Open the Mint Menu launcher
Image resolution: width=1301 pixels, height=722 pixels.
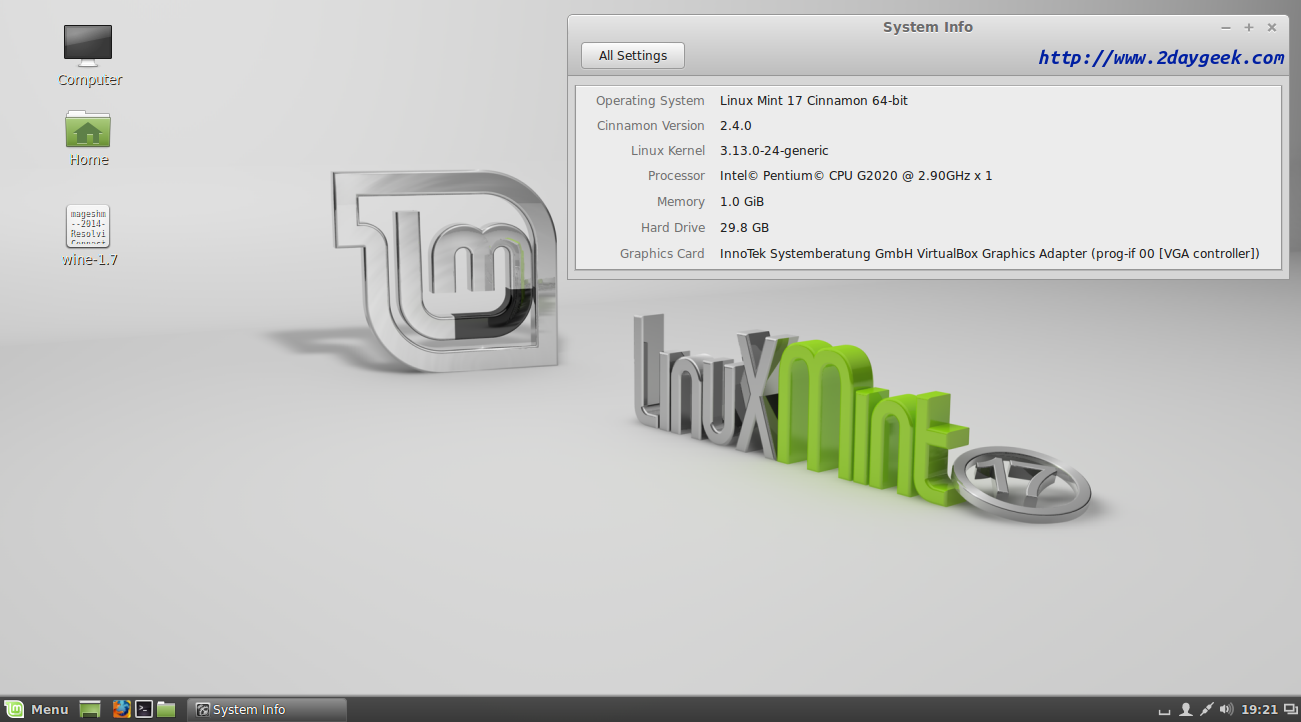point(38,709)
